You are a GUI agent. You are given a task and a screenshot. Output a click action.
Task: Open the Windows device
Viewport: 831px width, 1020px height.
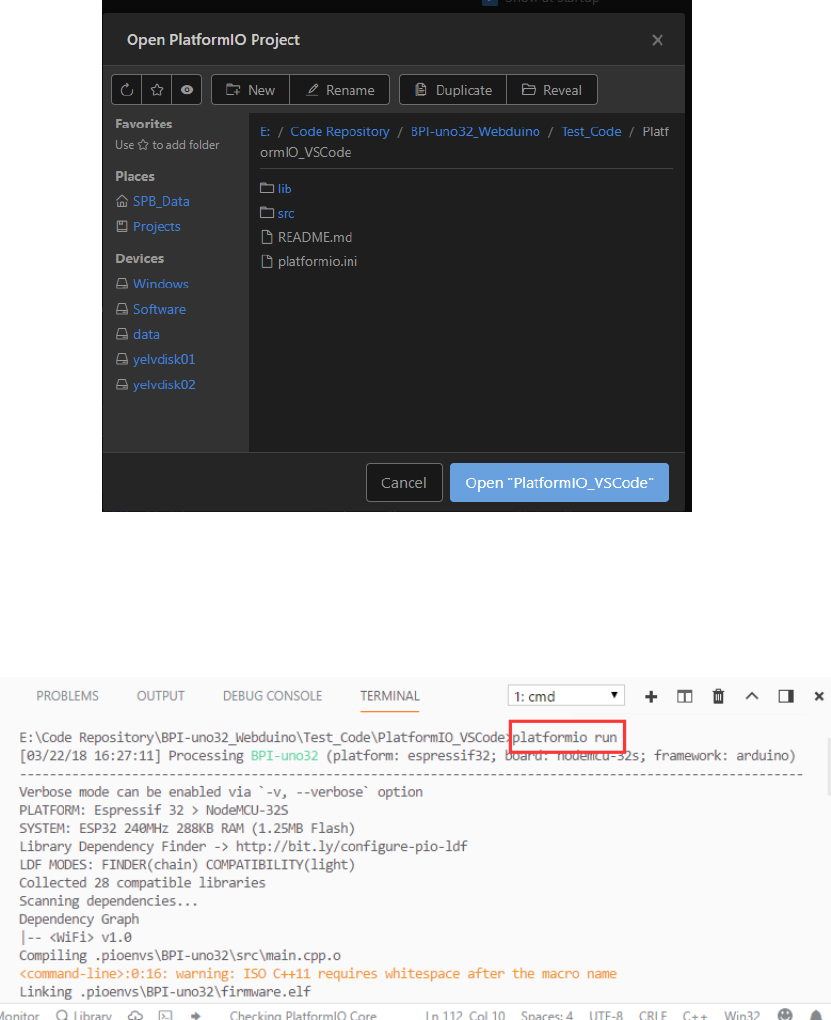point(161,284)
